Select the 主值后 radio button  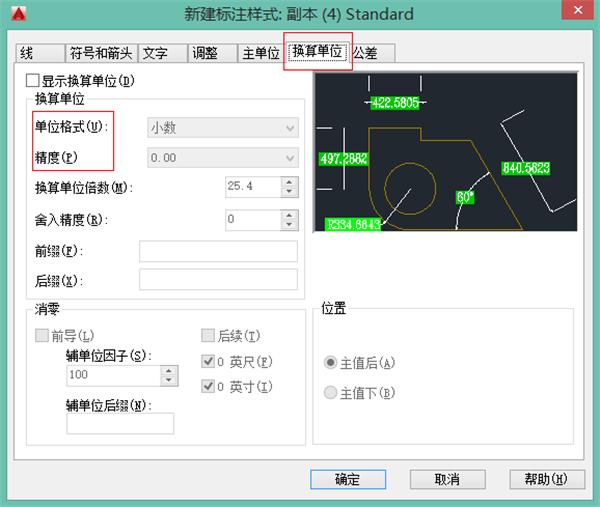330,362
